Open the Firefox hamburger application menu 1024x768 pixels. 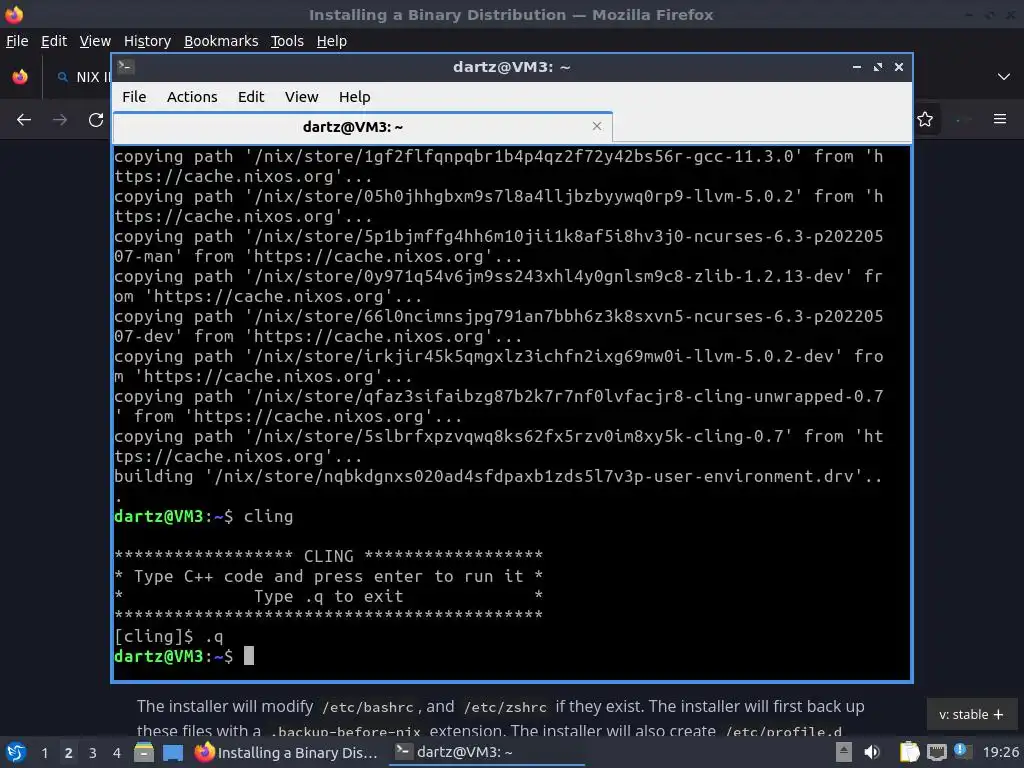point(1000,119)
